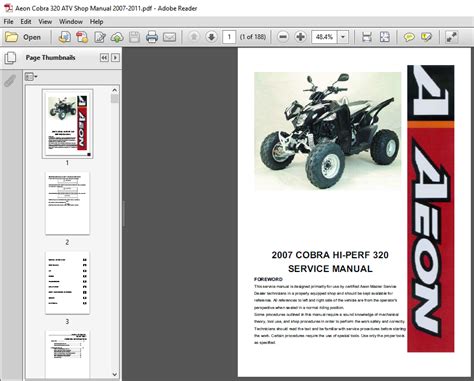474x381 pixels.
Task: Click the Create PDF icon
Action: pos(82,37)
